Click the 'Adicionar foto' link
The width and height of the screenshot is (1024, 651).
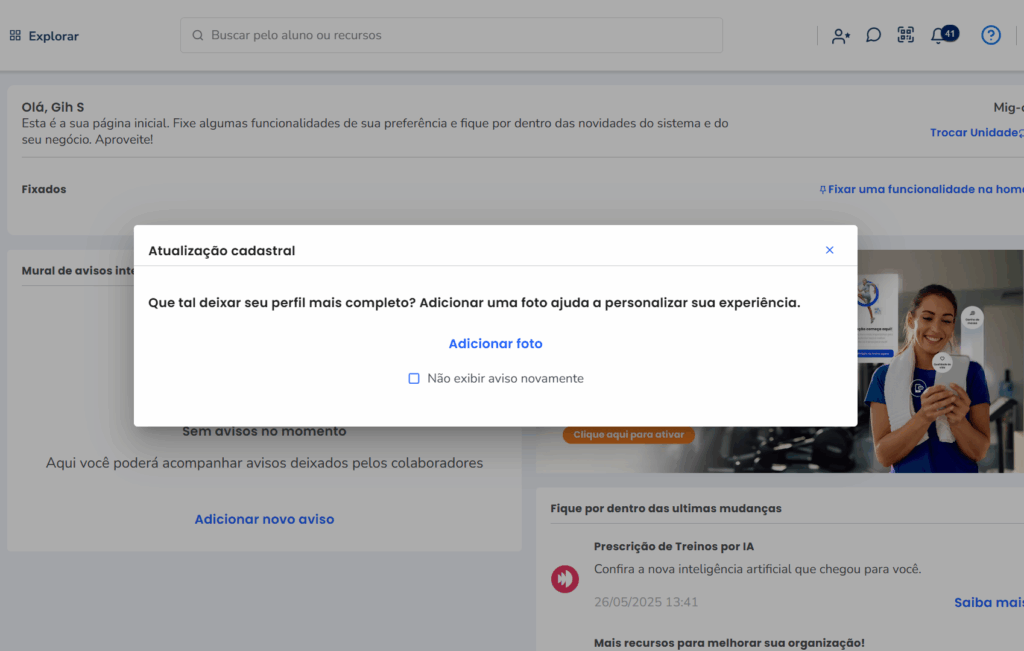point(495,344)
